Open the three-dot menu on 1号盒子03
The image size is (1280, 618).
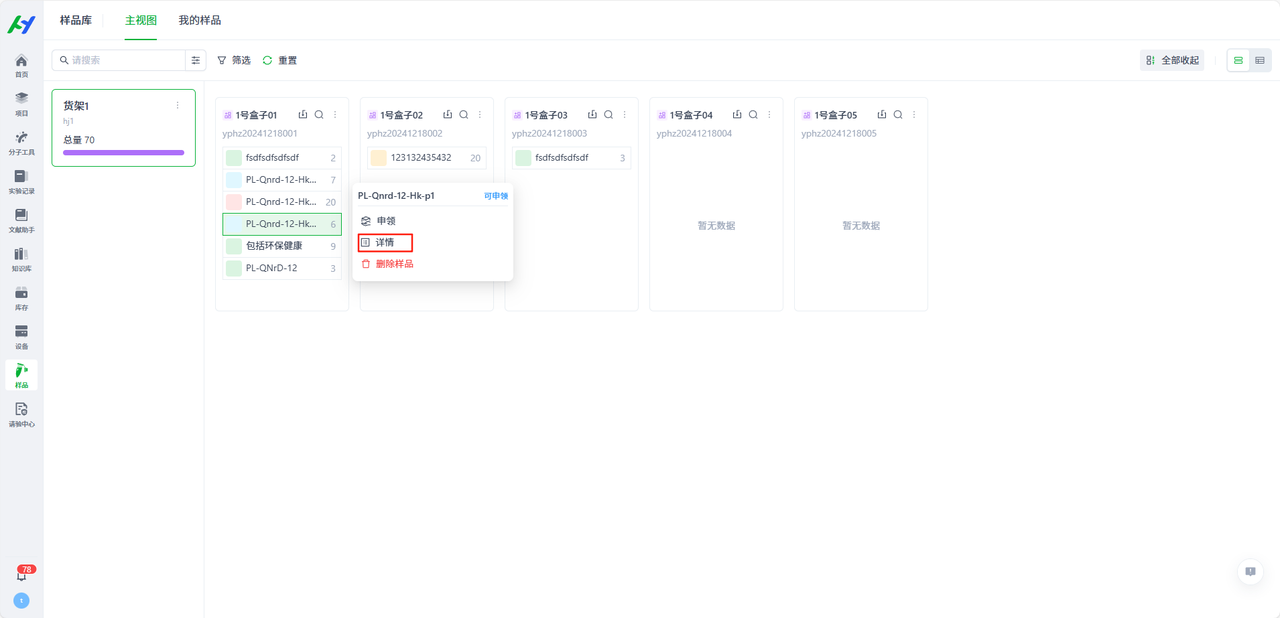[x=623, y=114]
